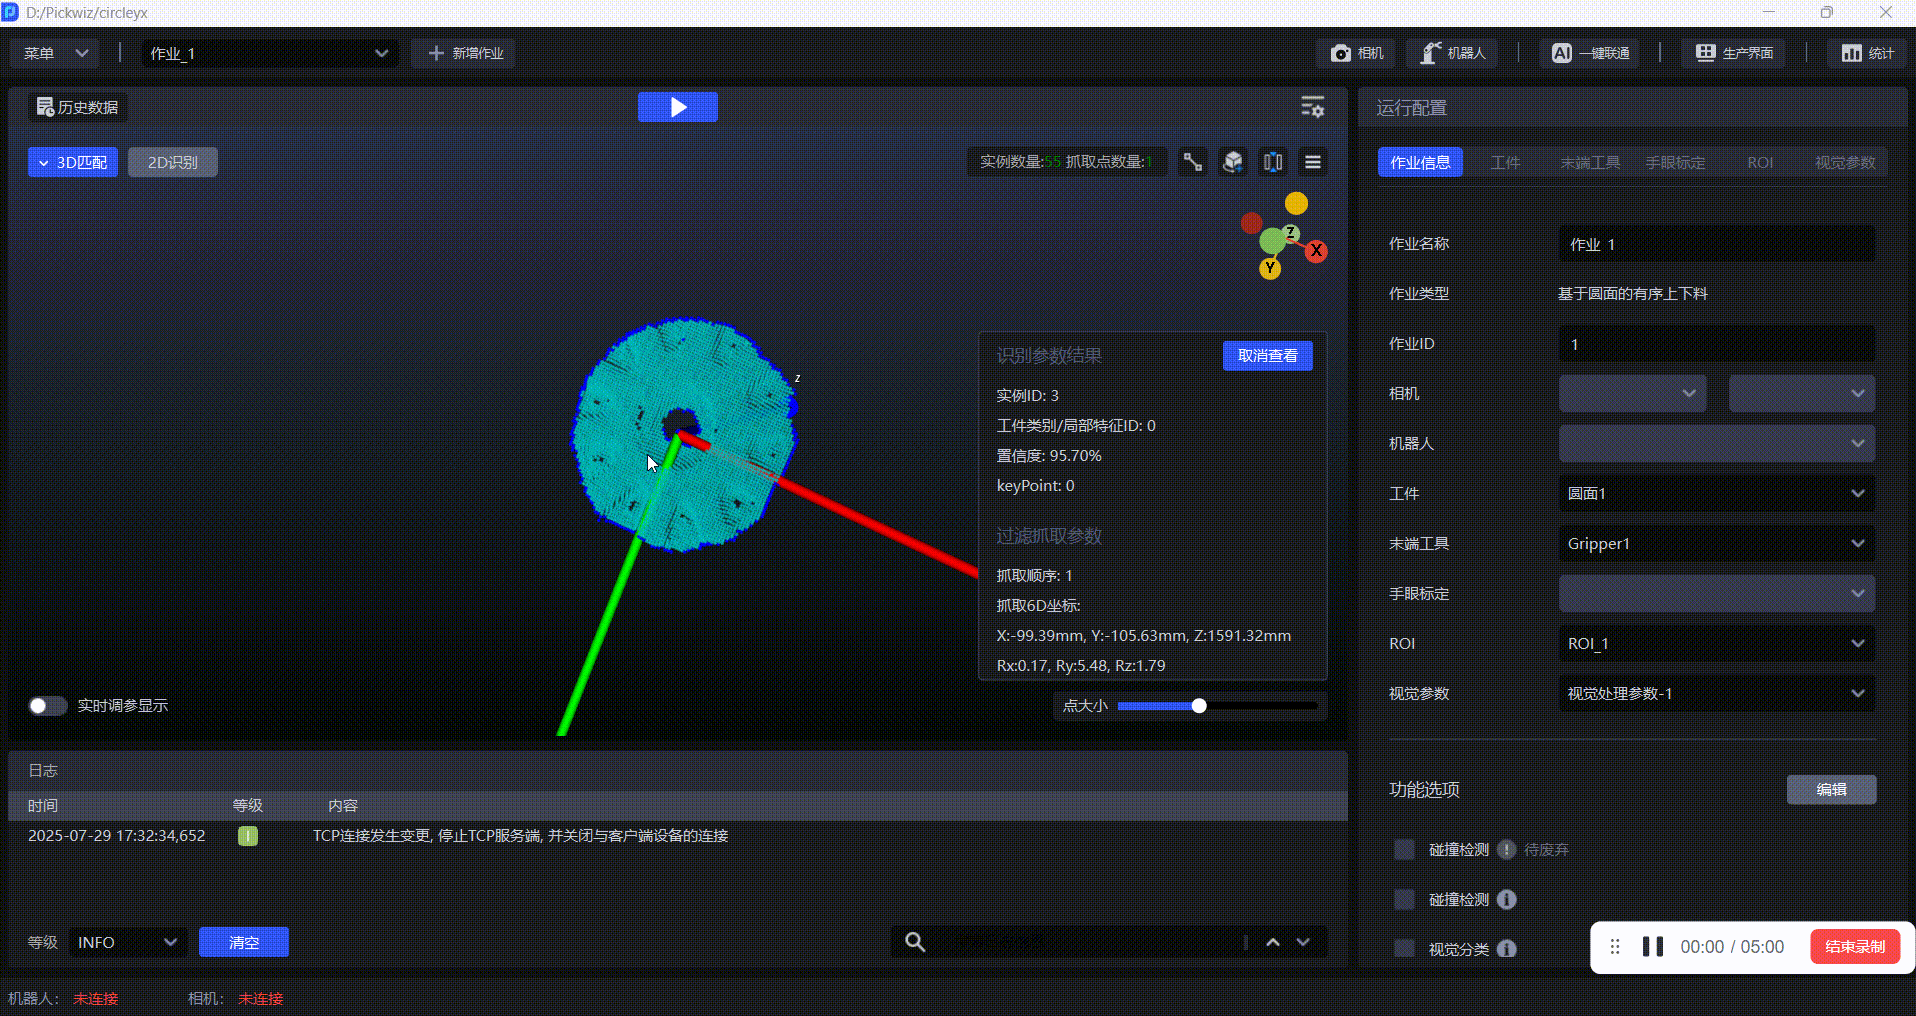
Task: Toggle the 实时调参显示 switch
Action: click(x=47, y=706)
